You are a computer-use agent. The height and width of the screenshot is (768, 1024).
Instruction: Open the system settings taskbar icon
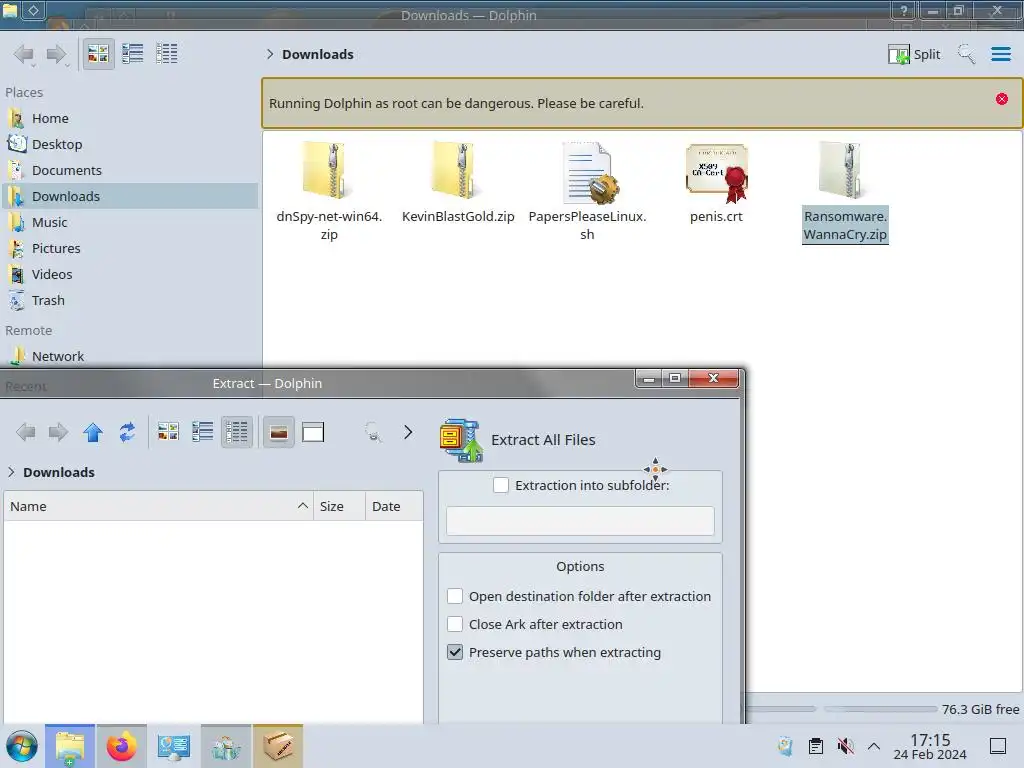coord(174,746)
